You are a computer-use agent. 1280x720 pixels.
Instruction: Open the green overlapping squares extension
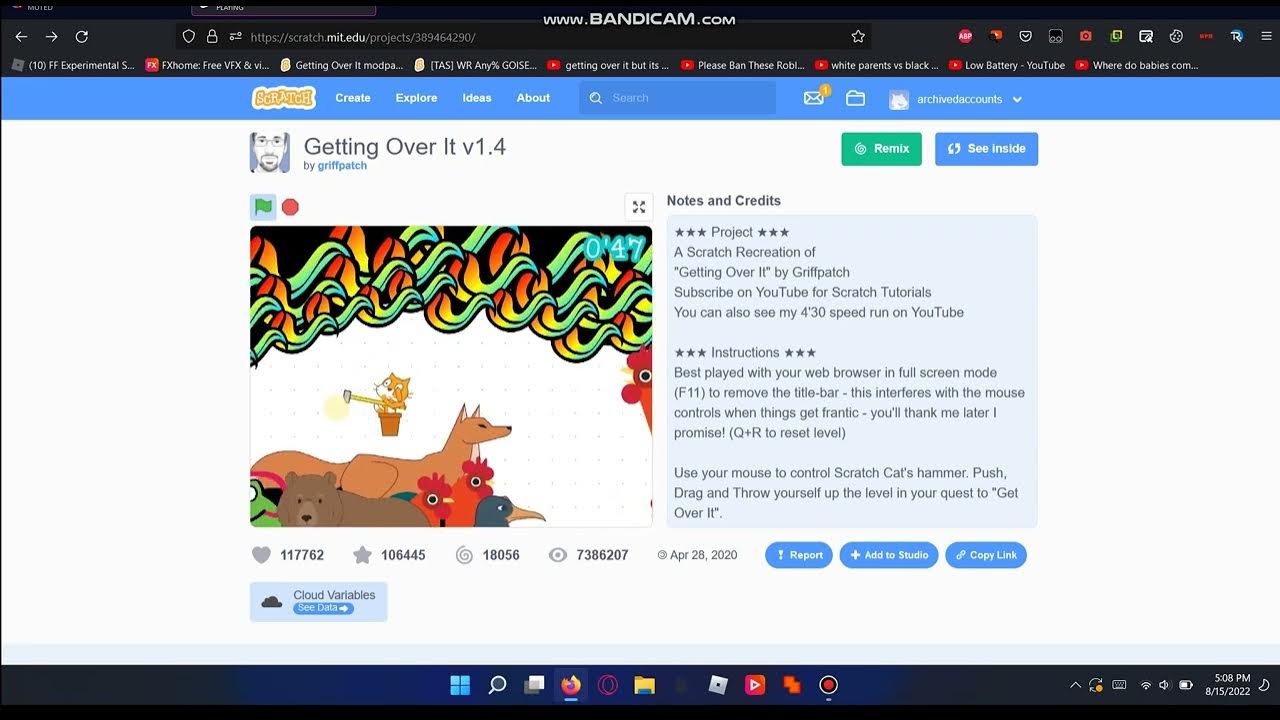pos(1116,36)
